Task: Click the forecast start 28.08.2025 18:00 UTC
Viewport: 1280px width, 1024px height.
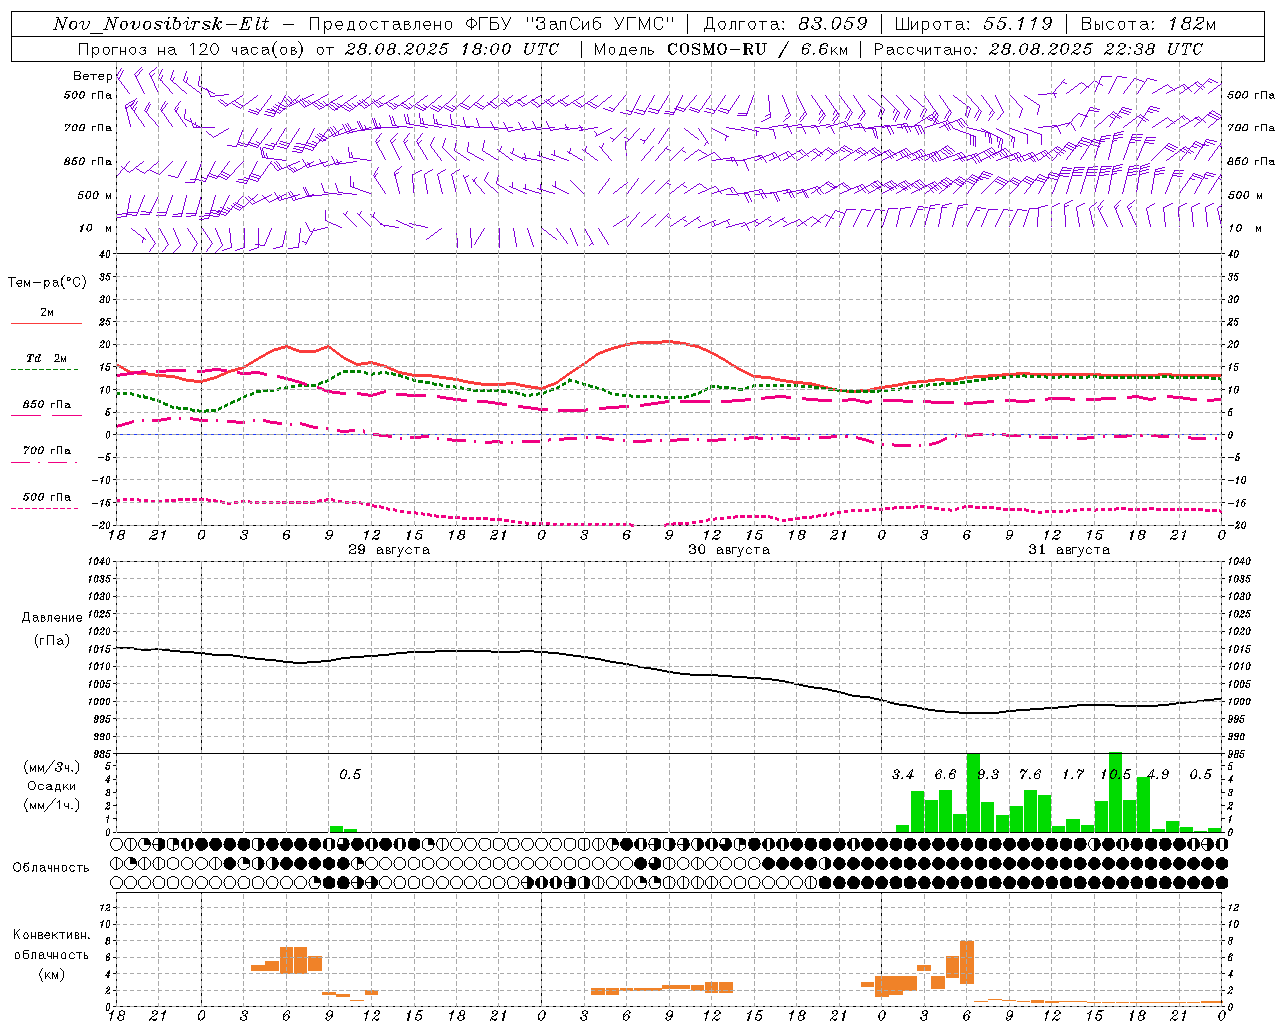Action: (451, 49)
